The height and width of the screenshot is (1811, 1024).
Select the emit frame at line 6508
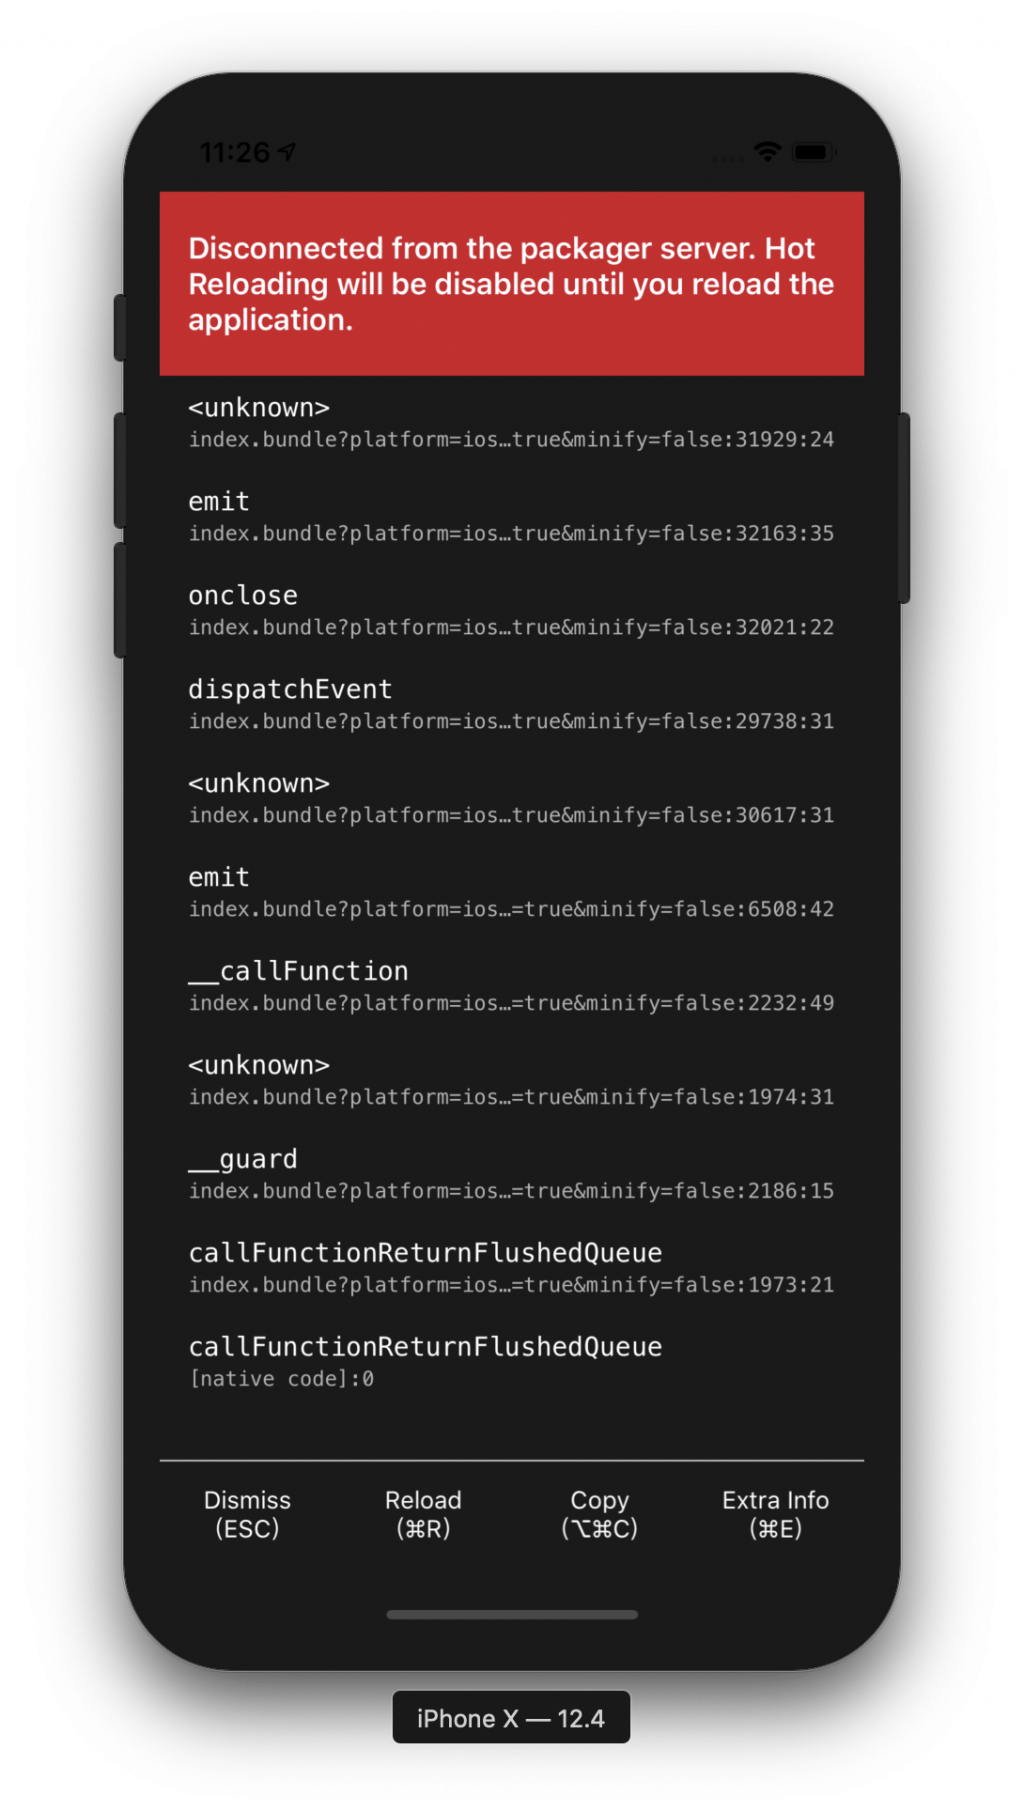(511, 893)
